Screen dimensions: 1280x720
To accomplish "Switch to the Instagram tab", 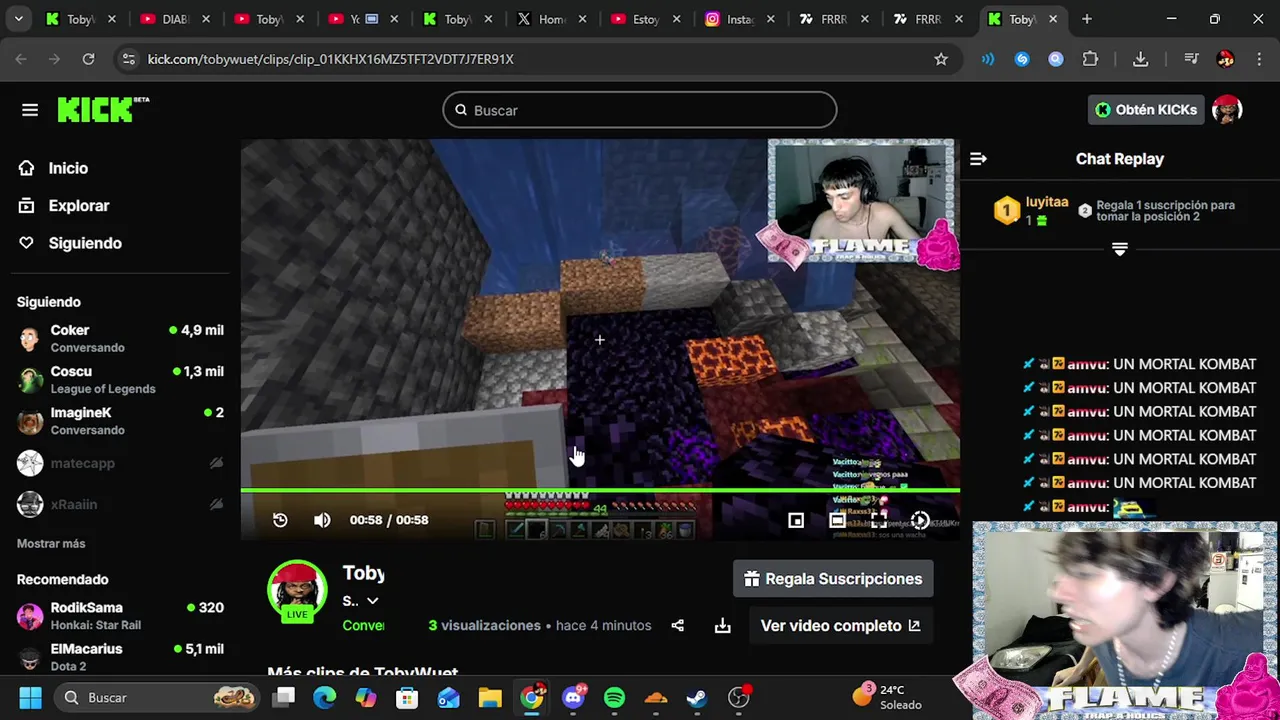I will [740, 19].
